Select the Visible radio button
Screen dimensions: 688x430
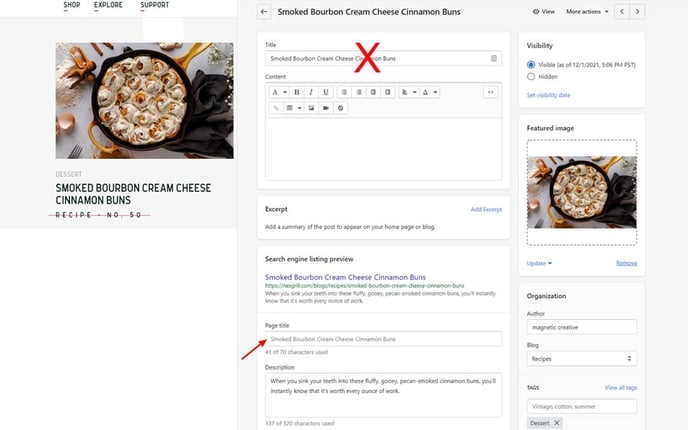click(531, 64)
